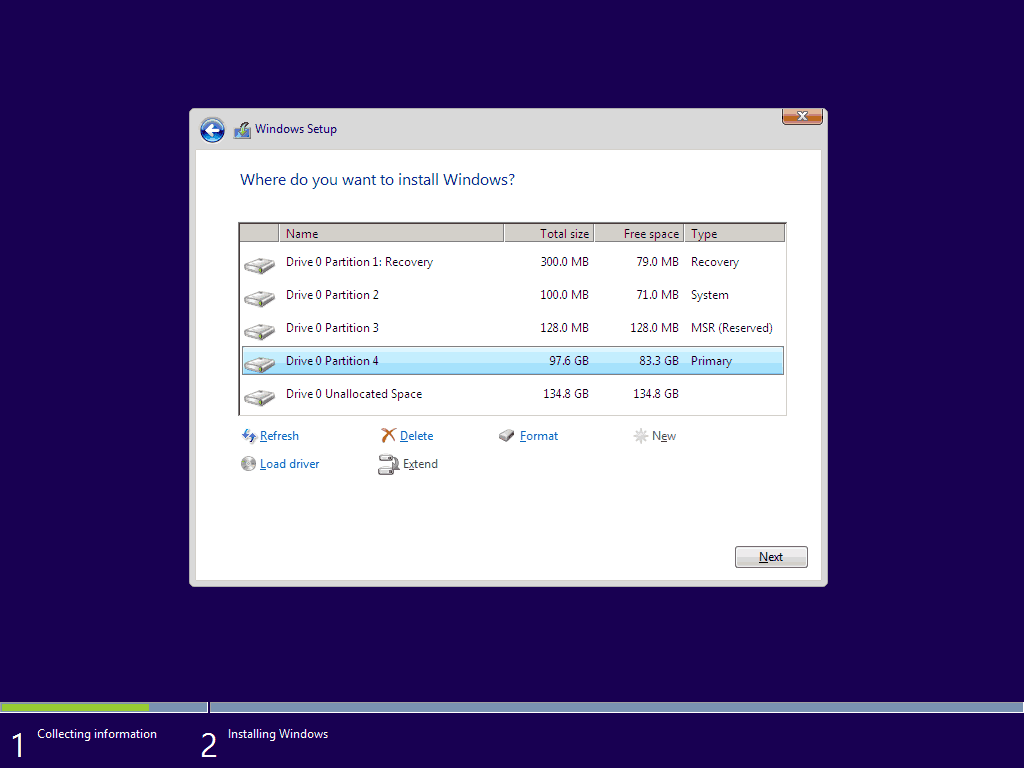The height and width of the screenshot is (768, 1024).
Task: Click the Delete red X icon
Action: (390, 435)
